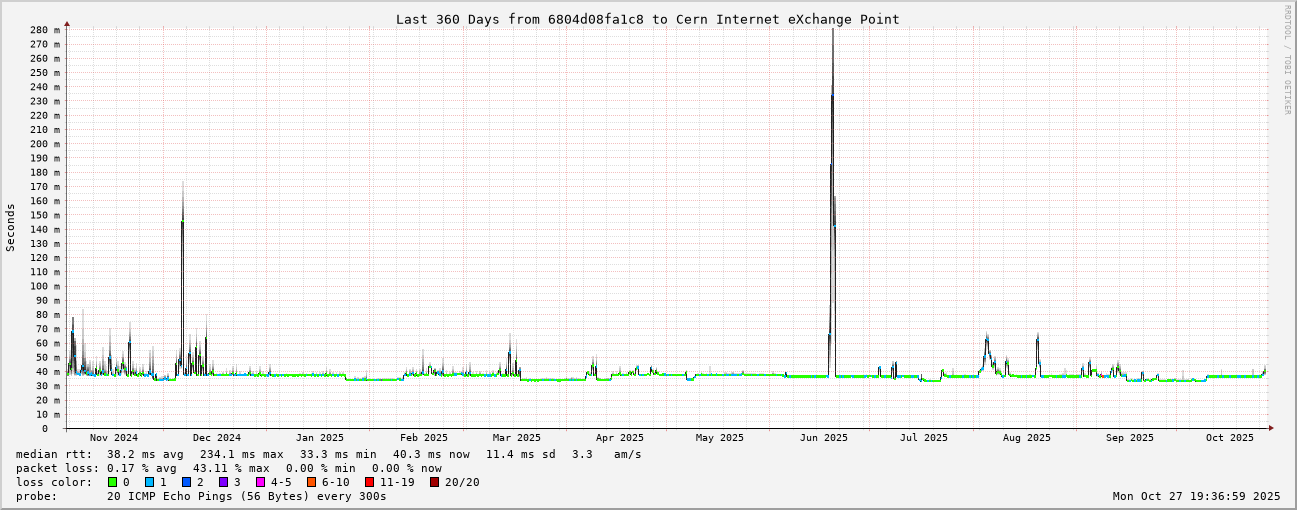Click the Mar 2025 time axis label
The width and height of the screenshot is (1297, 510).
click(x=516, y=438)
